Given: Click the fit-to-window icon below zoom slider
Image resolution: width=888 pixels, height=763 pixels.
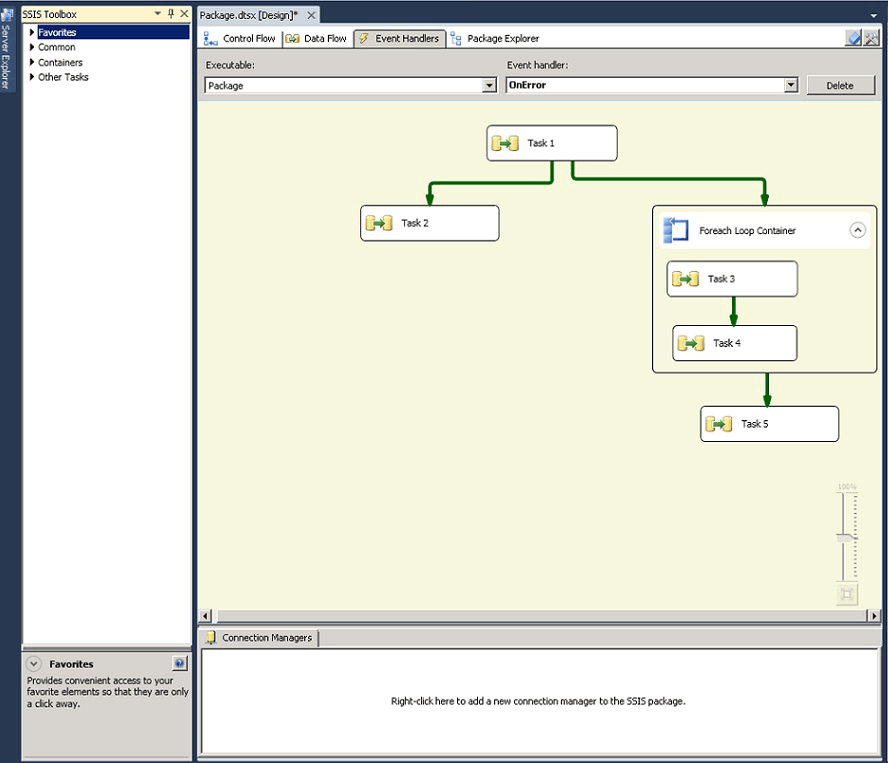Looking at the screenshot, I should pyautogui.click(x=846, y=594).
